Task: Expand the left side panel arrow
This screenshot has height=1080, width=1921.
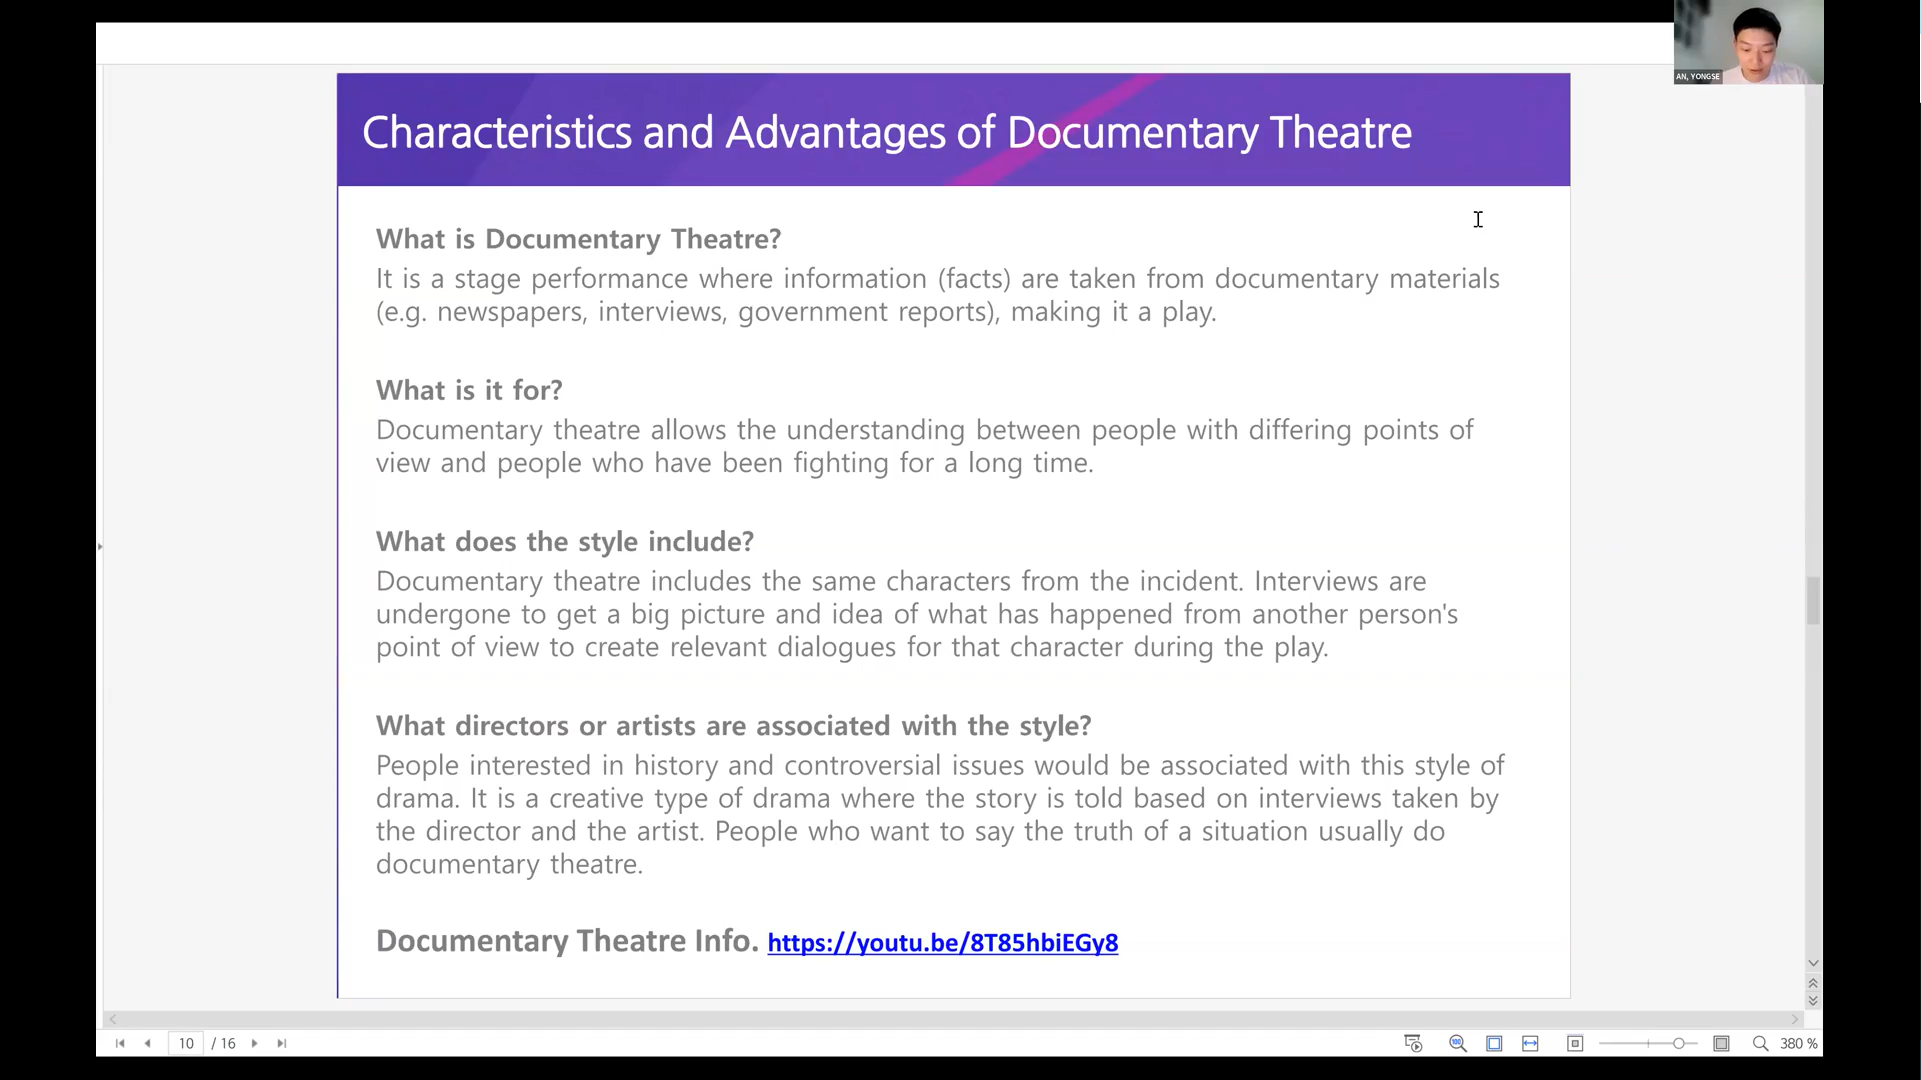Action: (100, 546)
